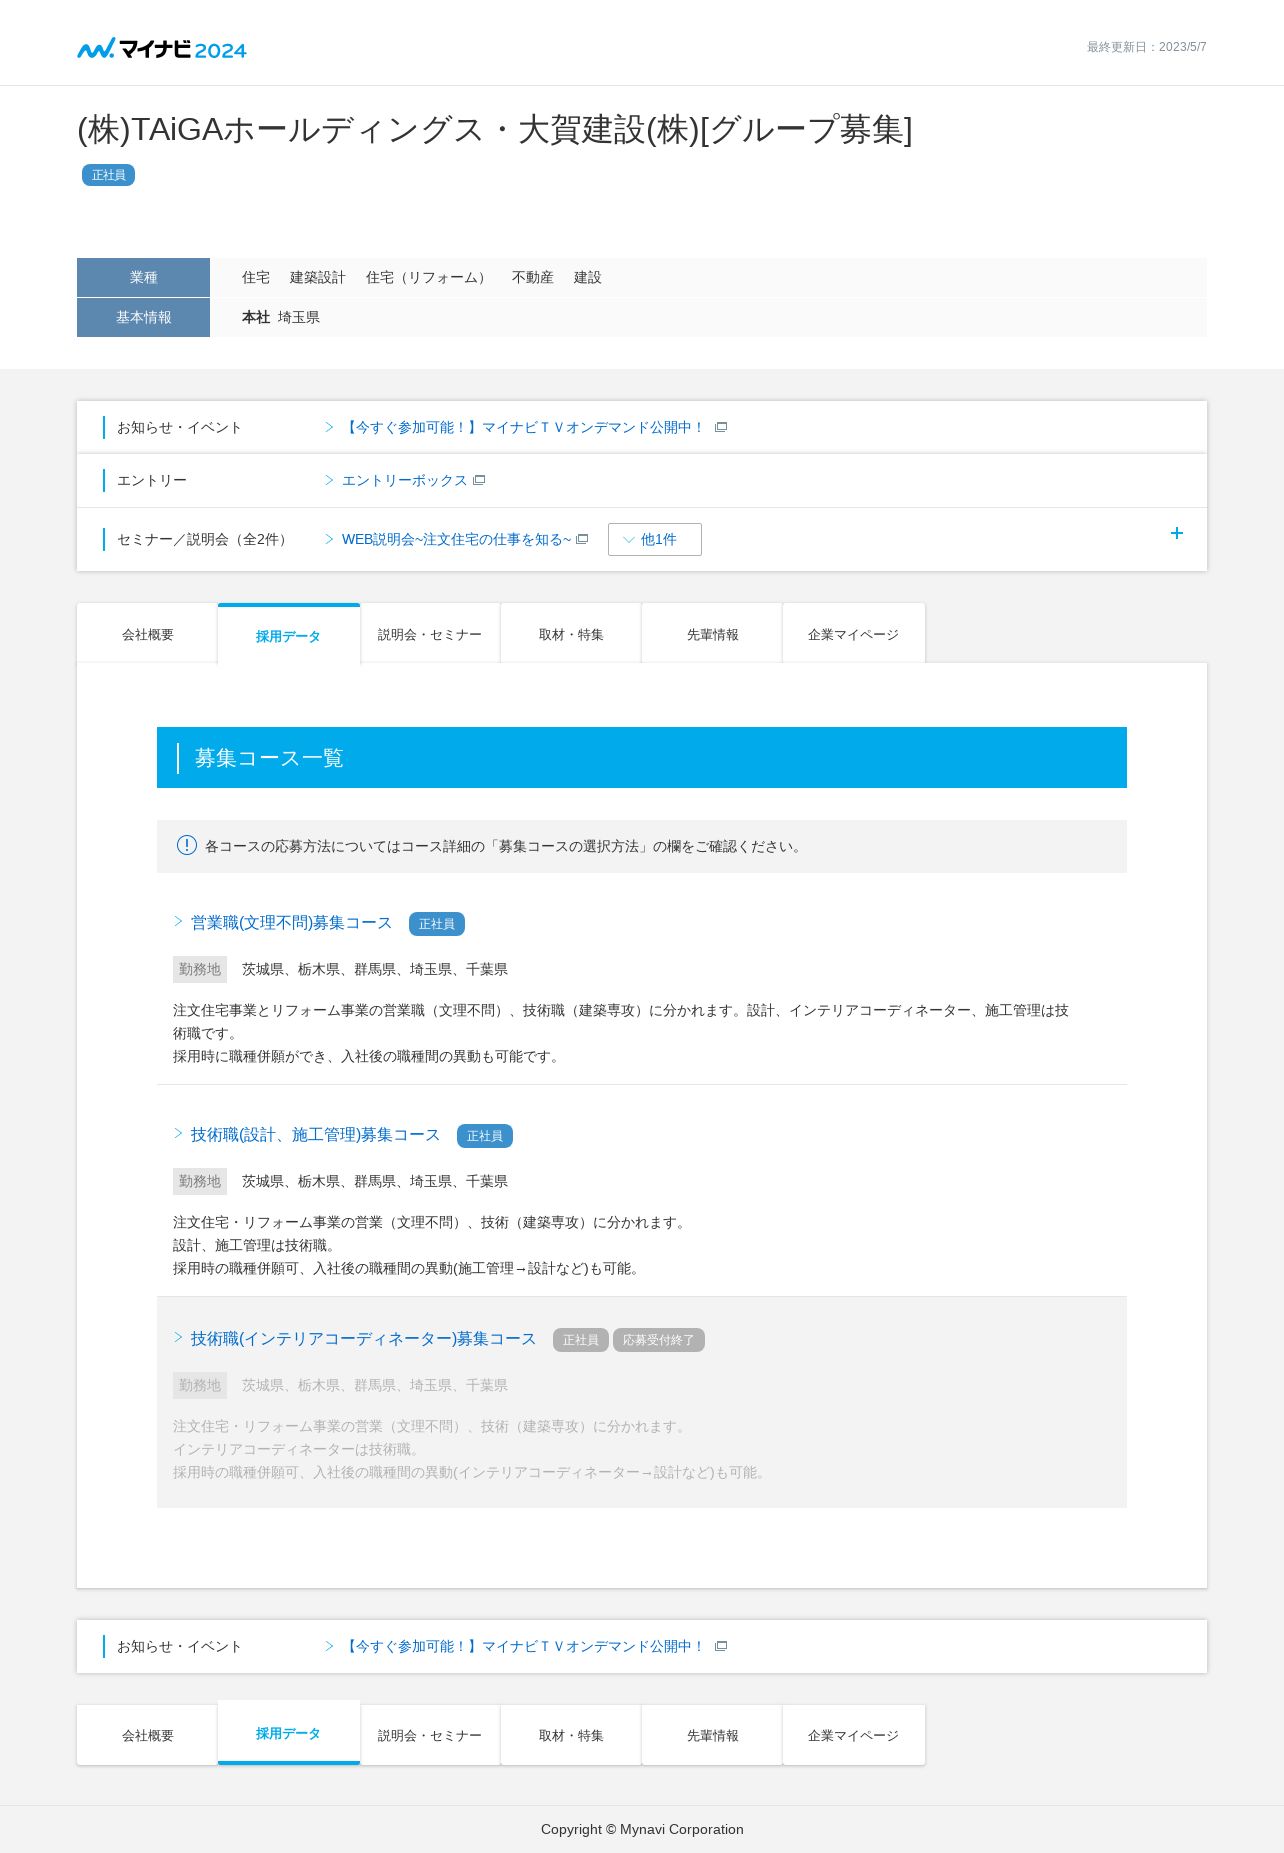Click 最終更新日:2023/5/7 text
This screenshot has width=1284, height=1853.
pyautogui.click(x=1147, y=47)
